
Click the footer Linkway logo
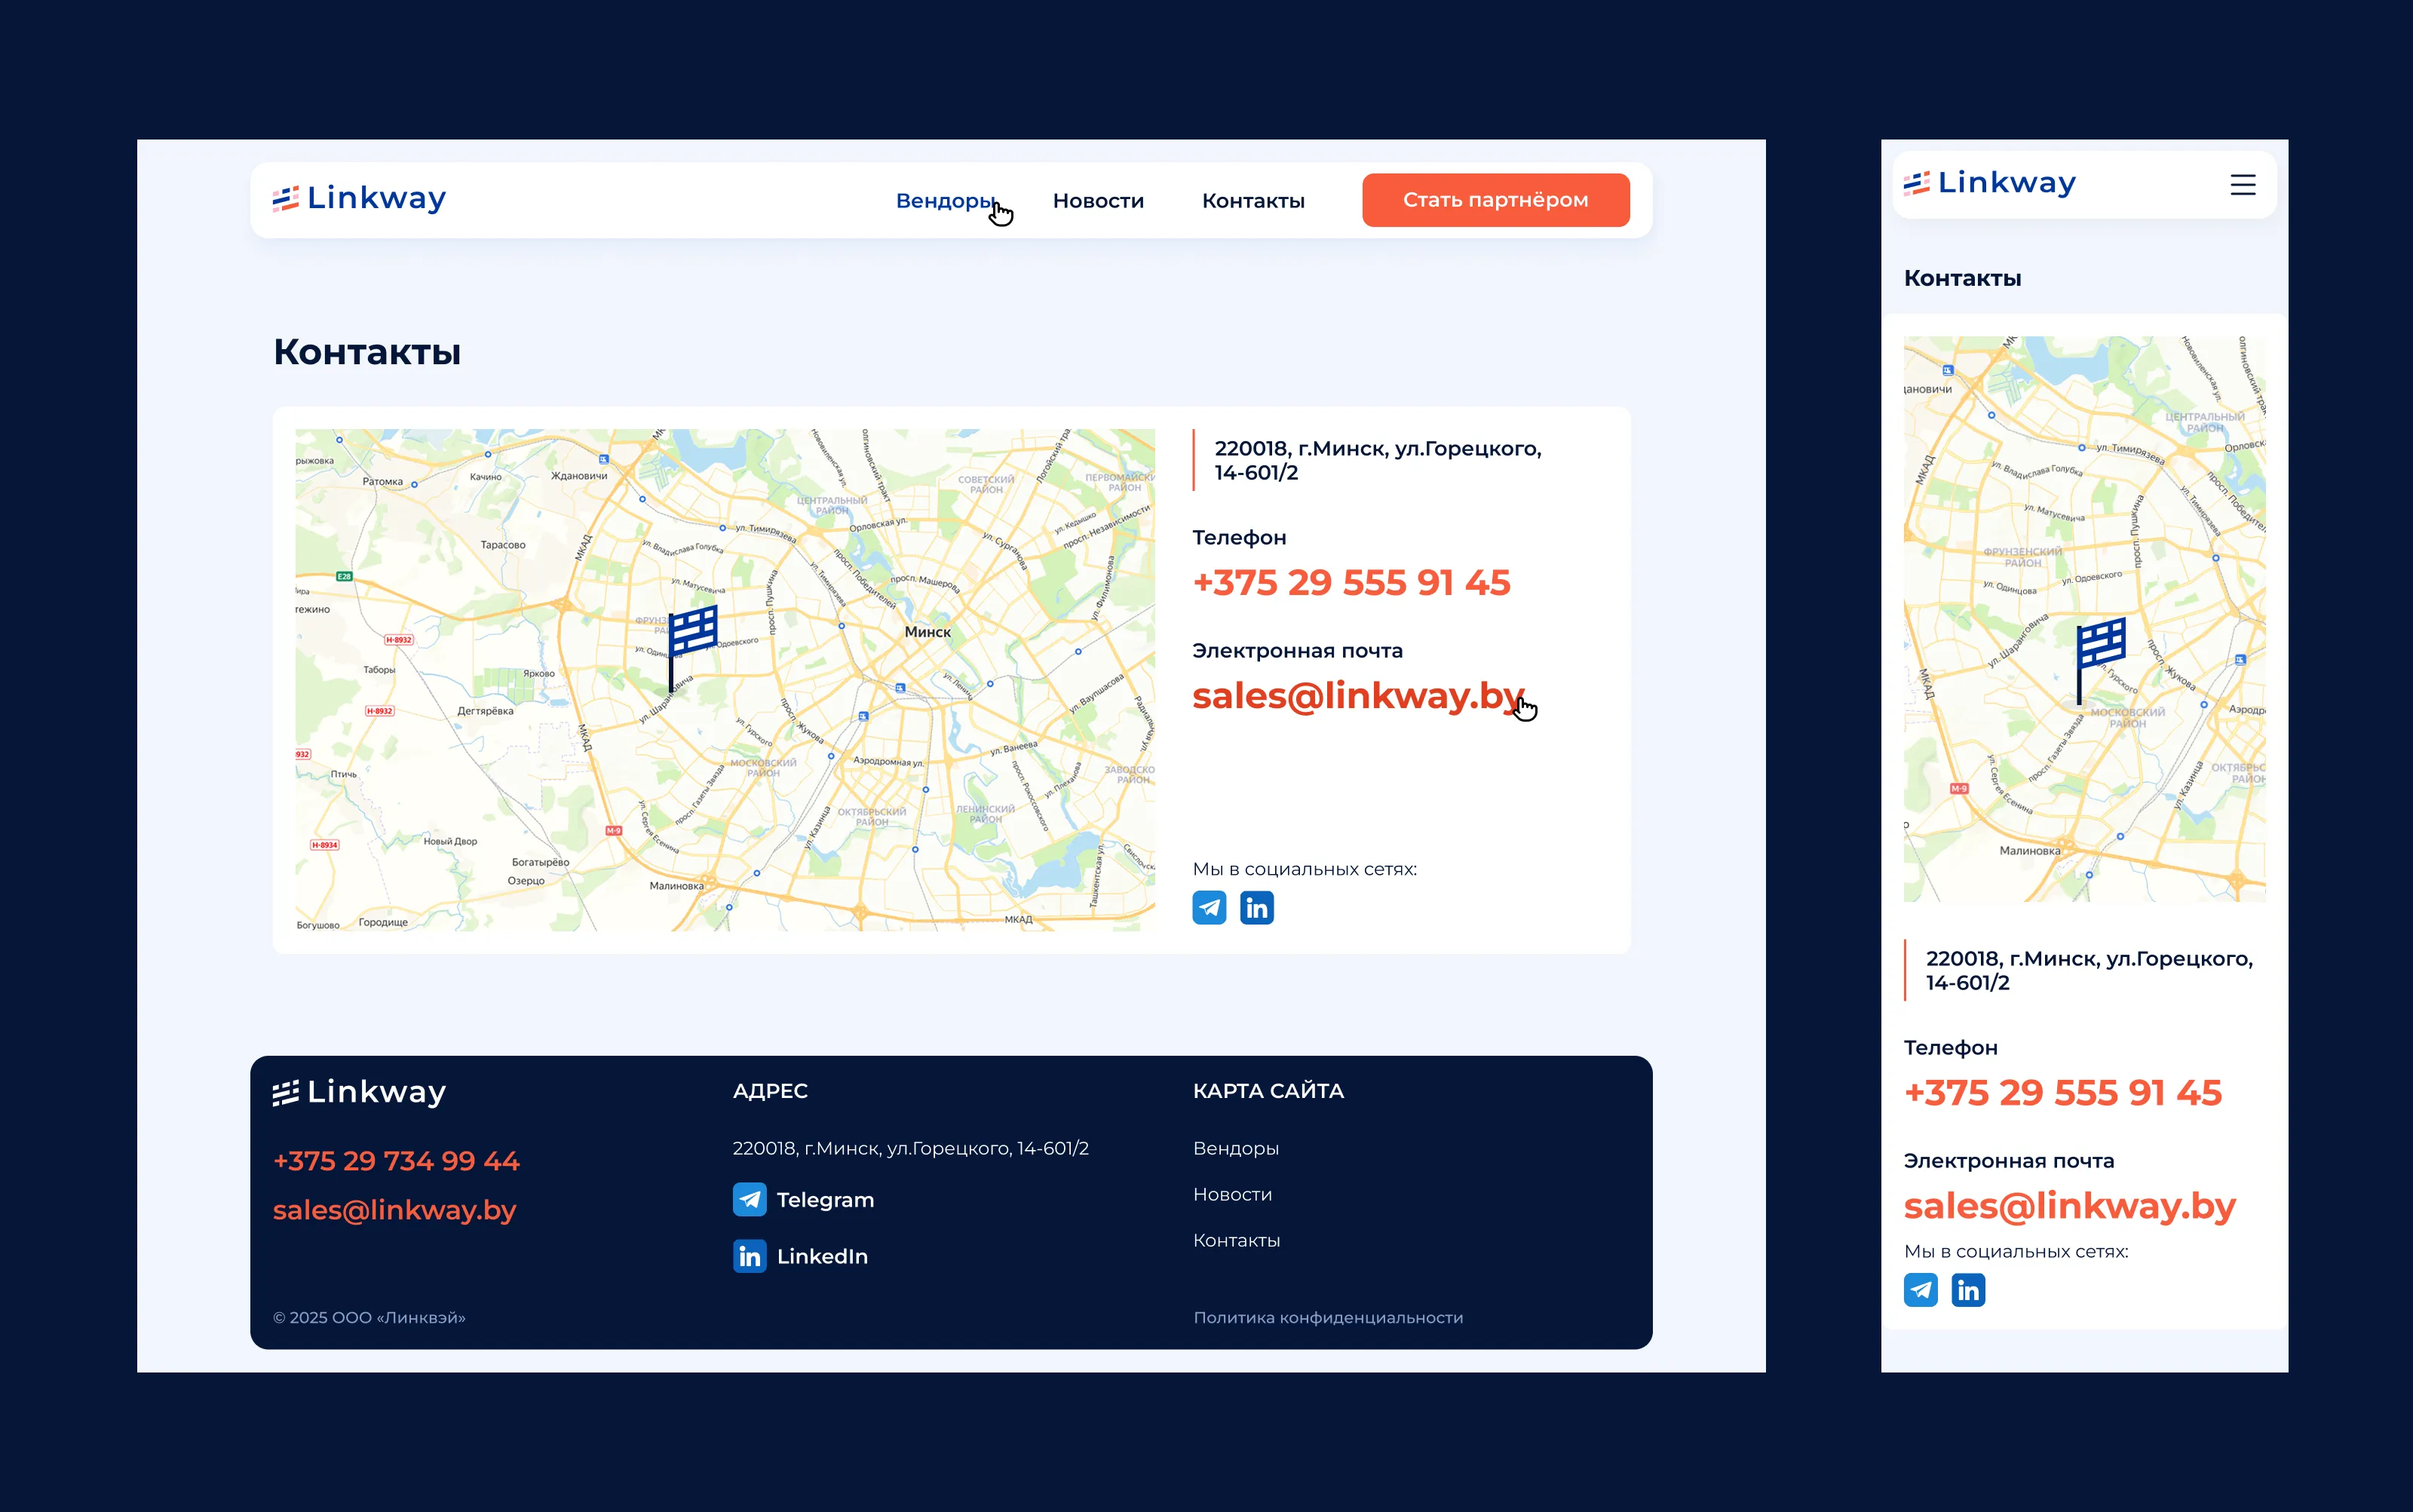pos(359,1092)
